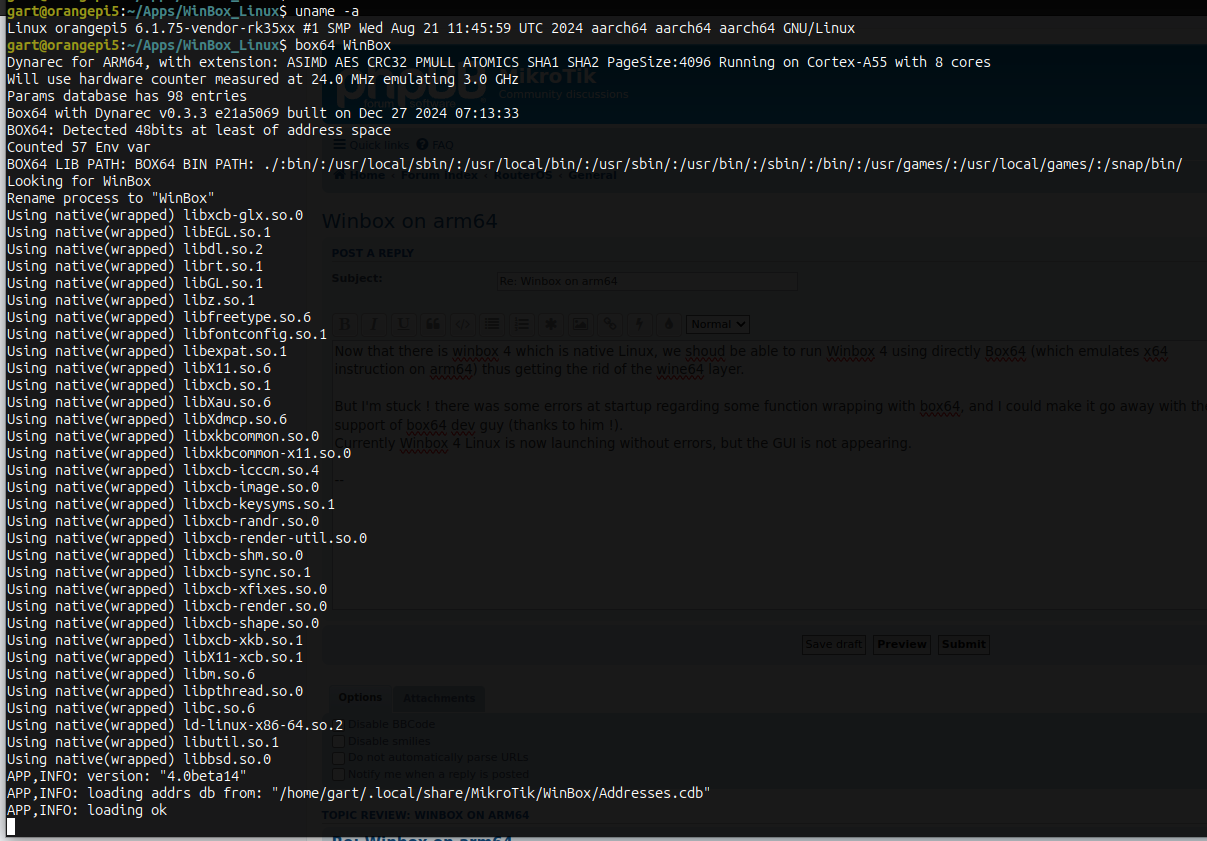This screenshot has height=841, width=1207.
Task: Open the Normal font size dropdown
Action: tap(718, 324)
